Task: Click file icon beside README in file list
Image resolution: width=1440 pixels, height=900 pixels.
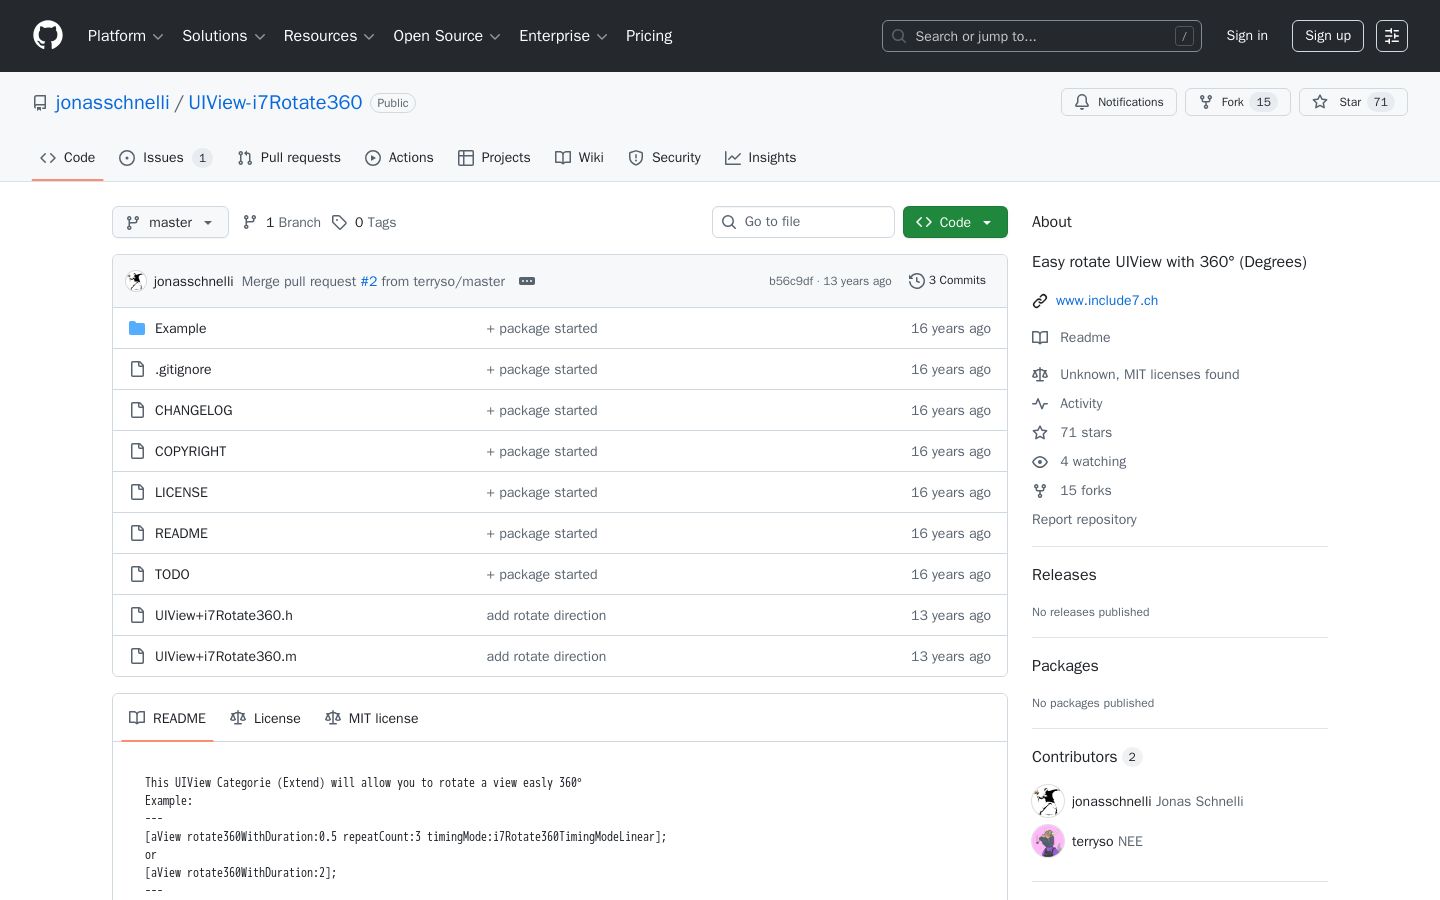Action: click(137, 533)
